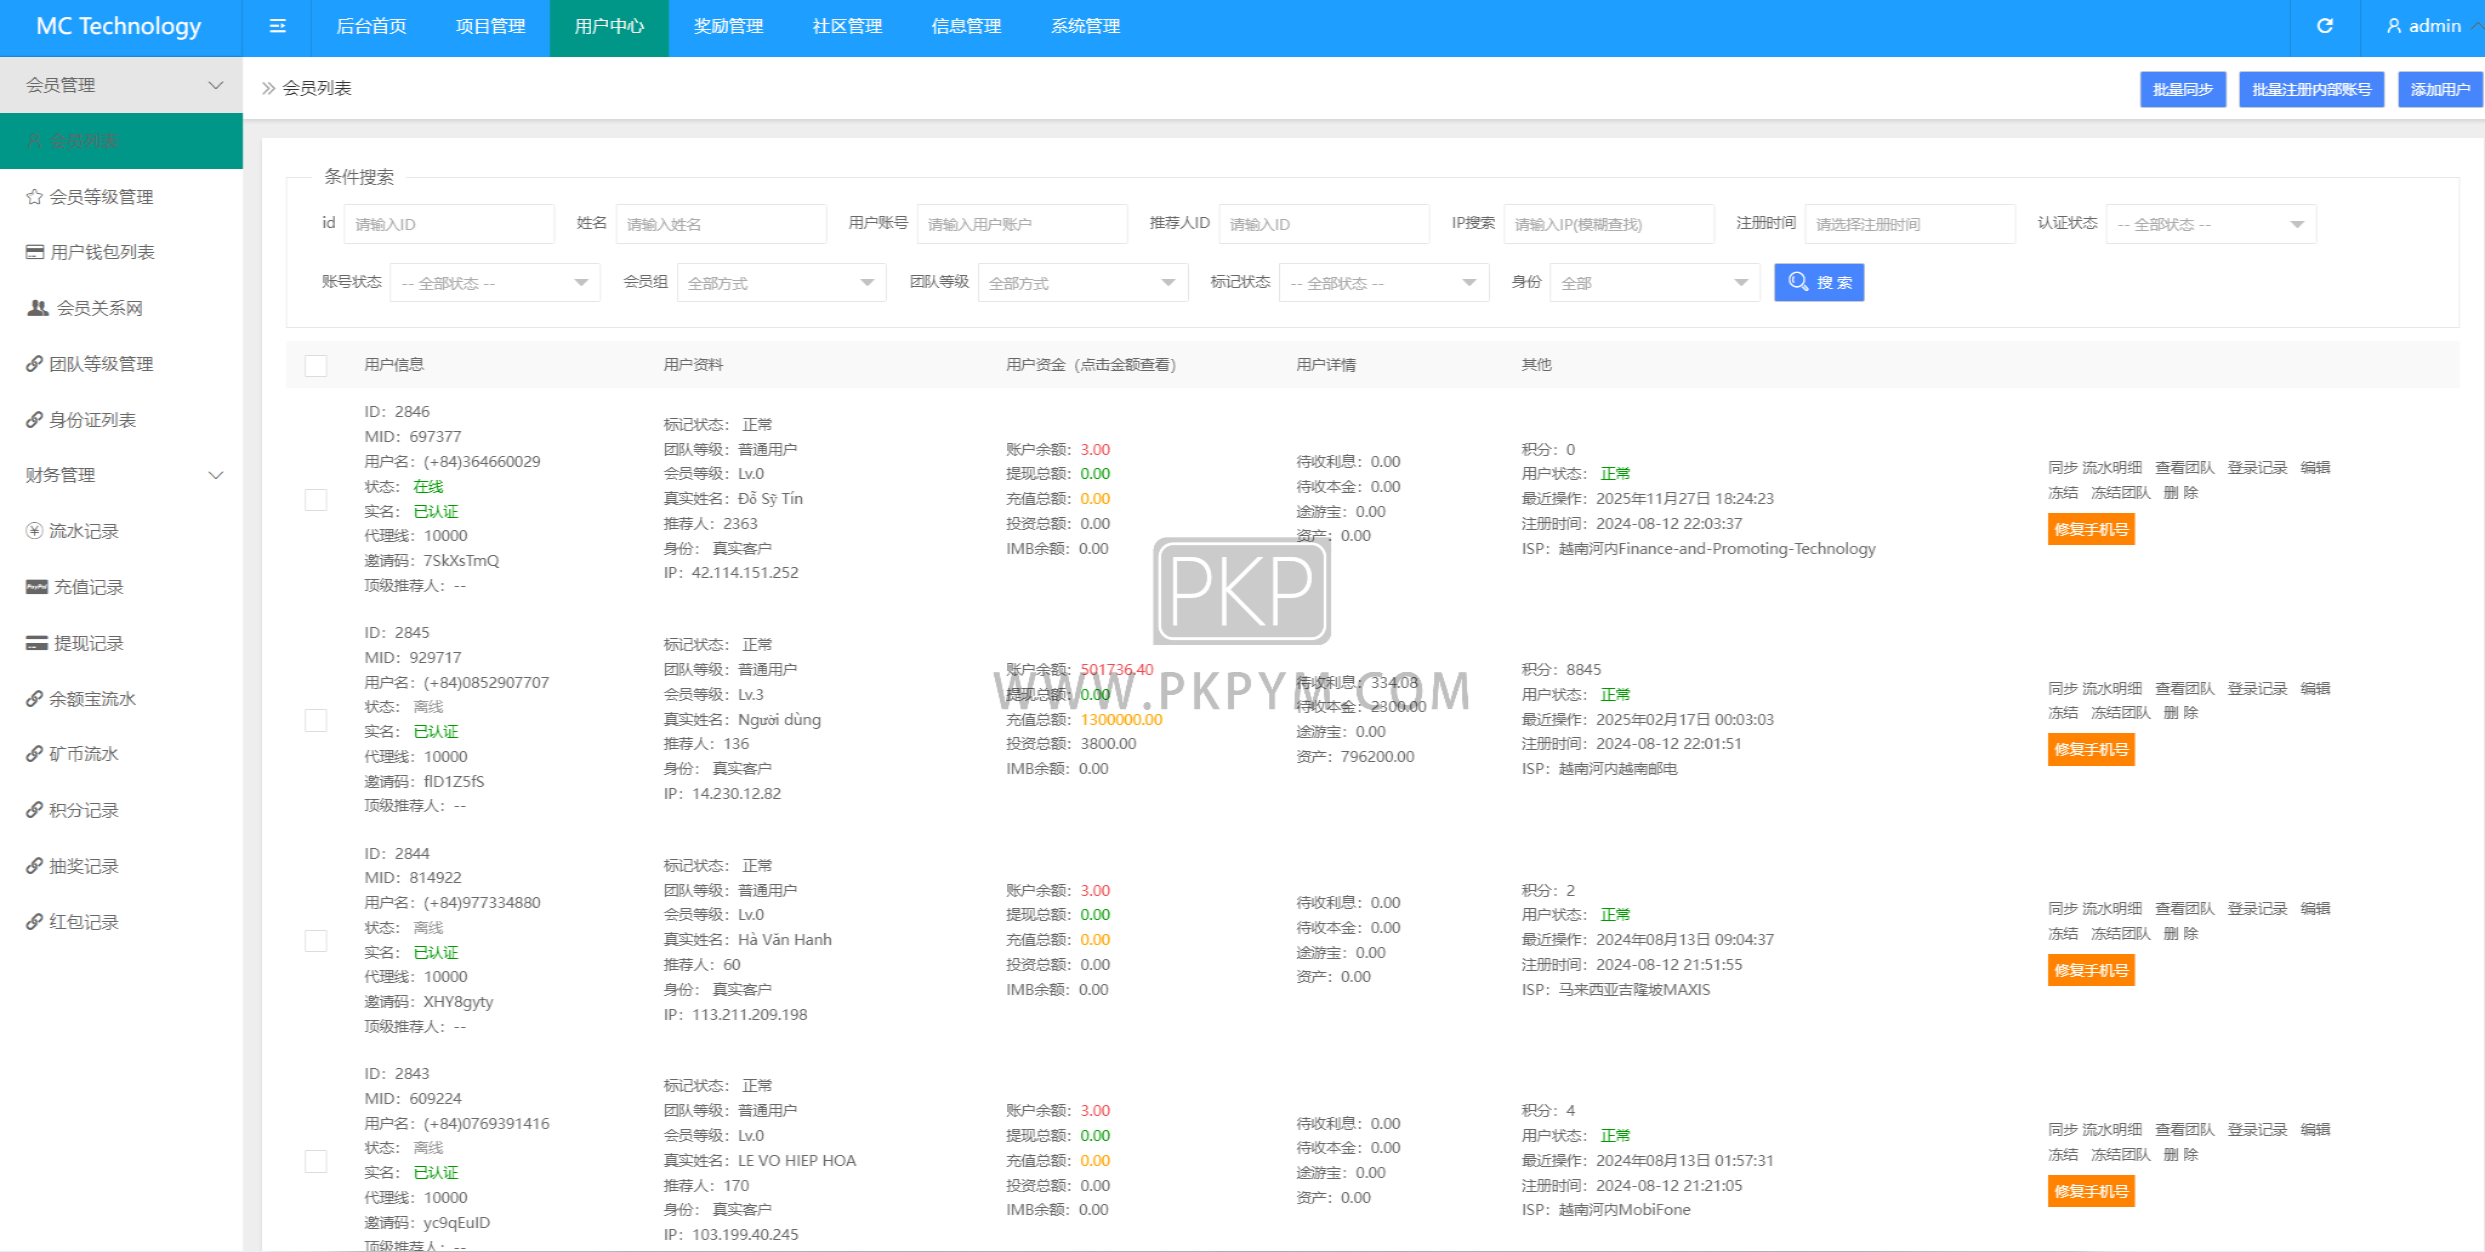This screenshot has height=1252, width=2485.
Task: Click the 批量同步 button
Action: point(2183,89)
